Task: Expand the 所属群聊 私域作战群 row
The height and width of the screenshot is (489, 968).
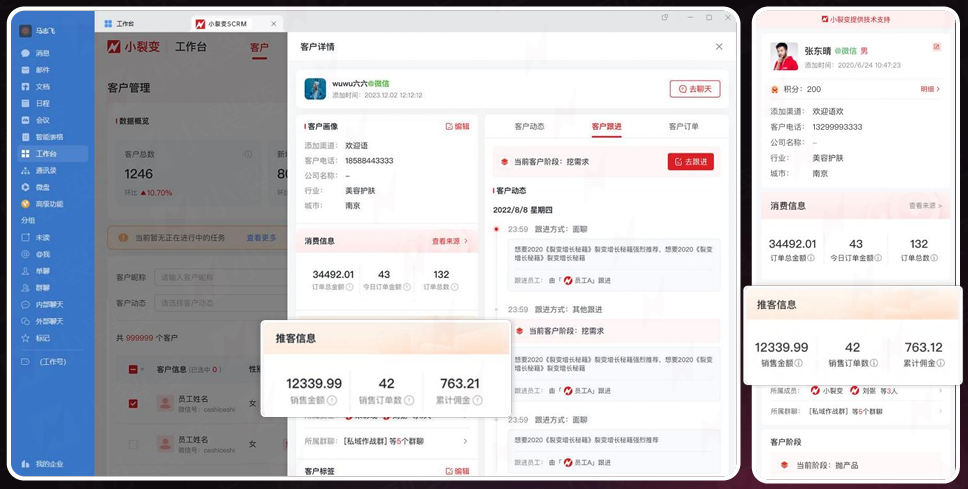Action: coord(464,440)
